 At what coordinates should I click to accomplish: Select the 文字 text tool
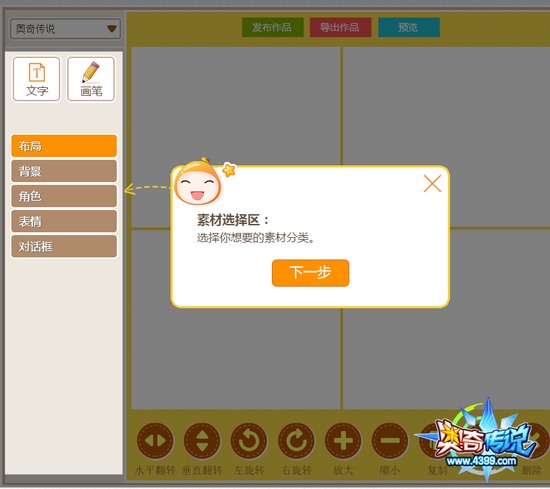36,79
